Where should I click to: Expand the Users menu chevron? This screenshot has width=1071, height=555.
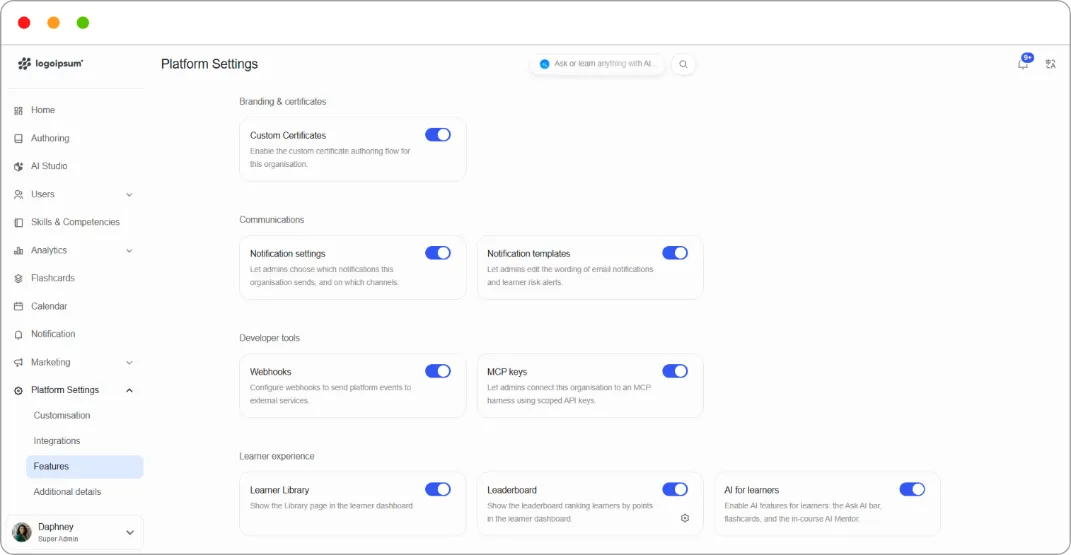(129, 195)
